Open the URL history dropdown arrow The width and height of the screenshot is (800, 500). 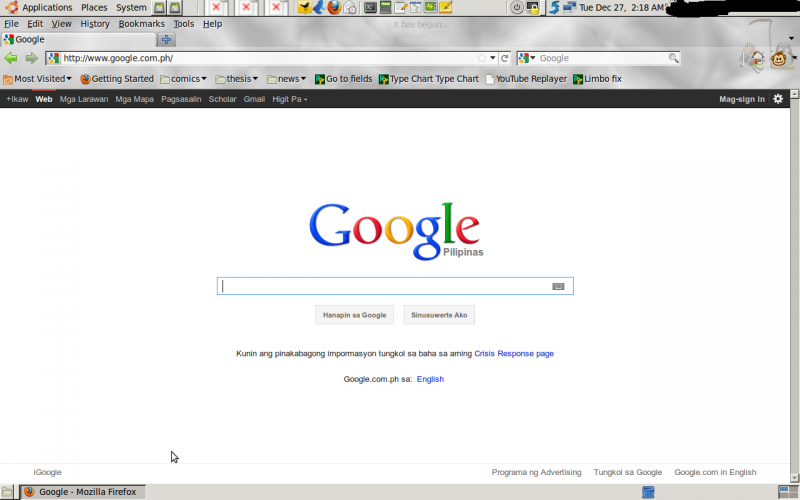pyautogui.click(x=493, y=58)
